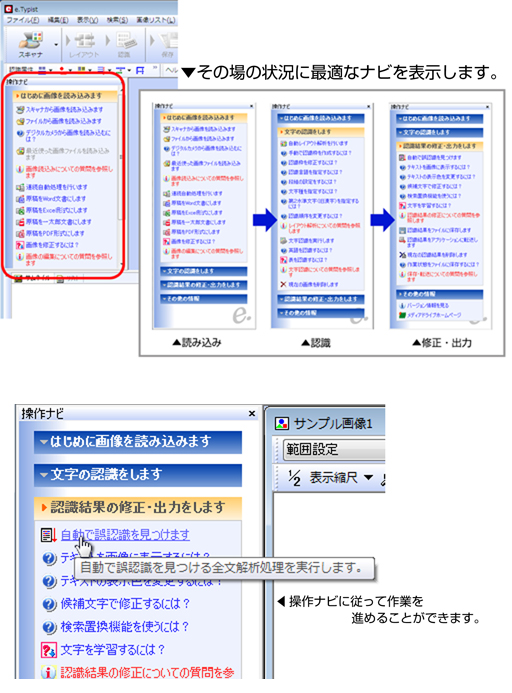Click icon beside 連続自動処理を行います in main window
The width and height of the screenshot is (512, 693).
[20, 187]
